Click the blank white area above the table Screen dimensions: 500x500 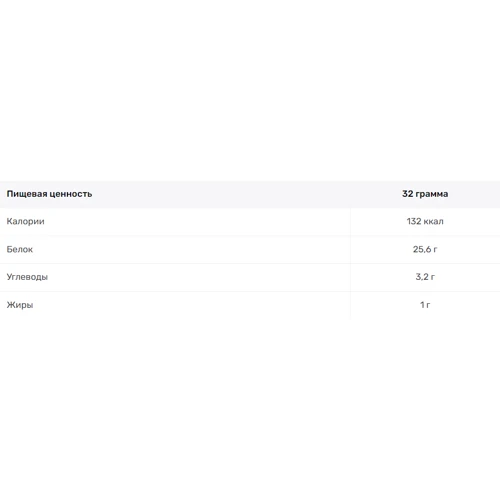tap(250, 90)
